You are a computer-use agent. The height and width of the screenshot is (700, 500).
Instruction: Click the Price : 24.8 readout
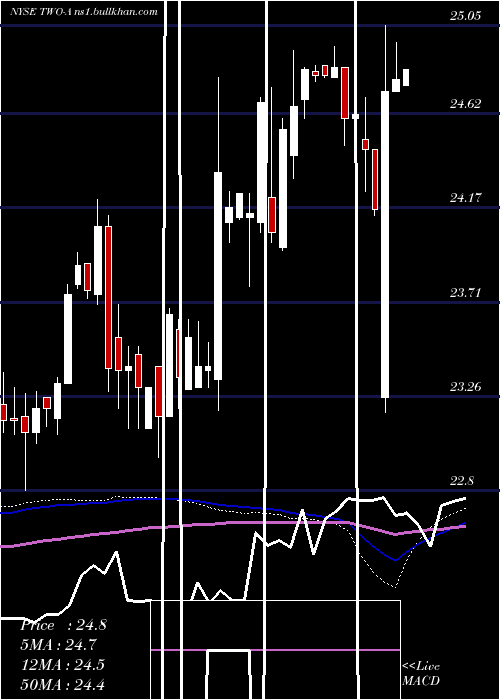(x=63, y=625)
